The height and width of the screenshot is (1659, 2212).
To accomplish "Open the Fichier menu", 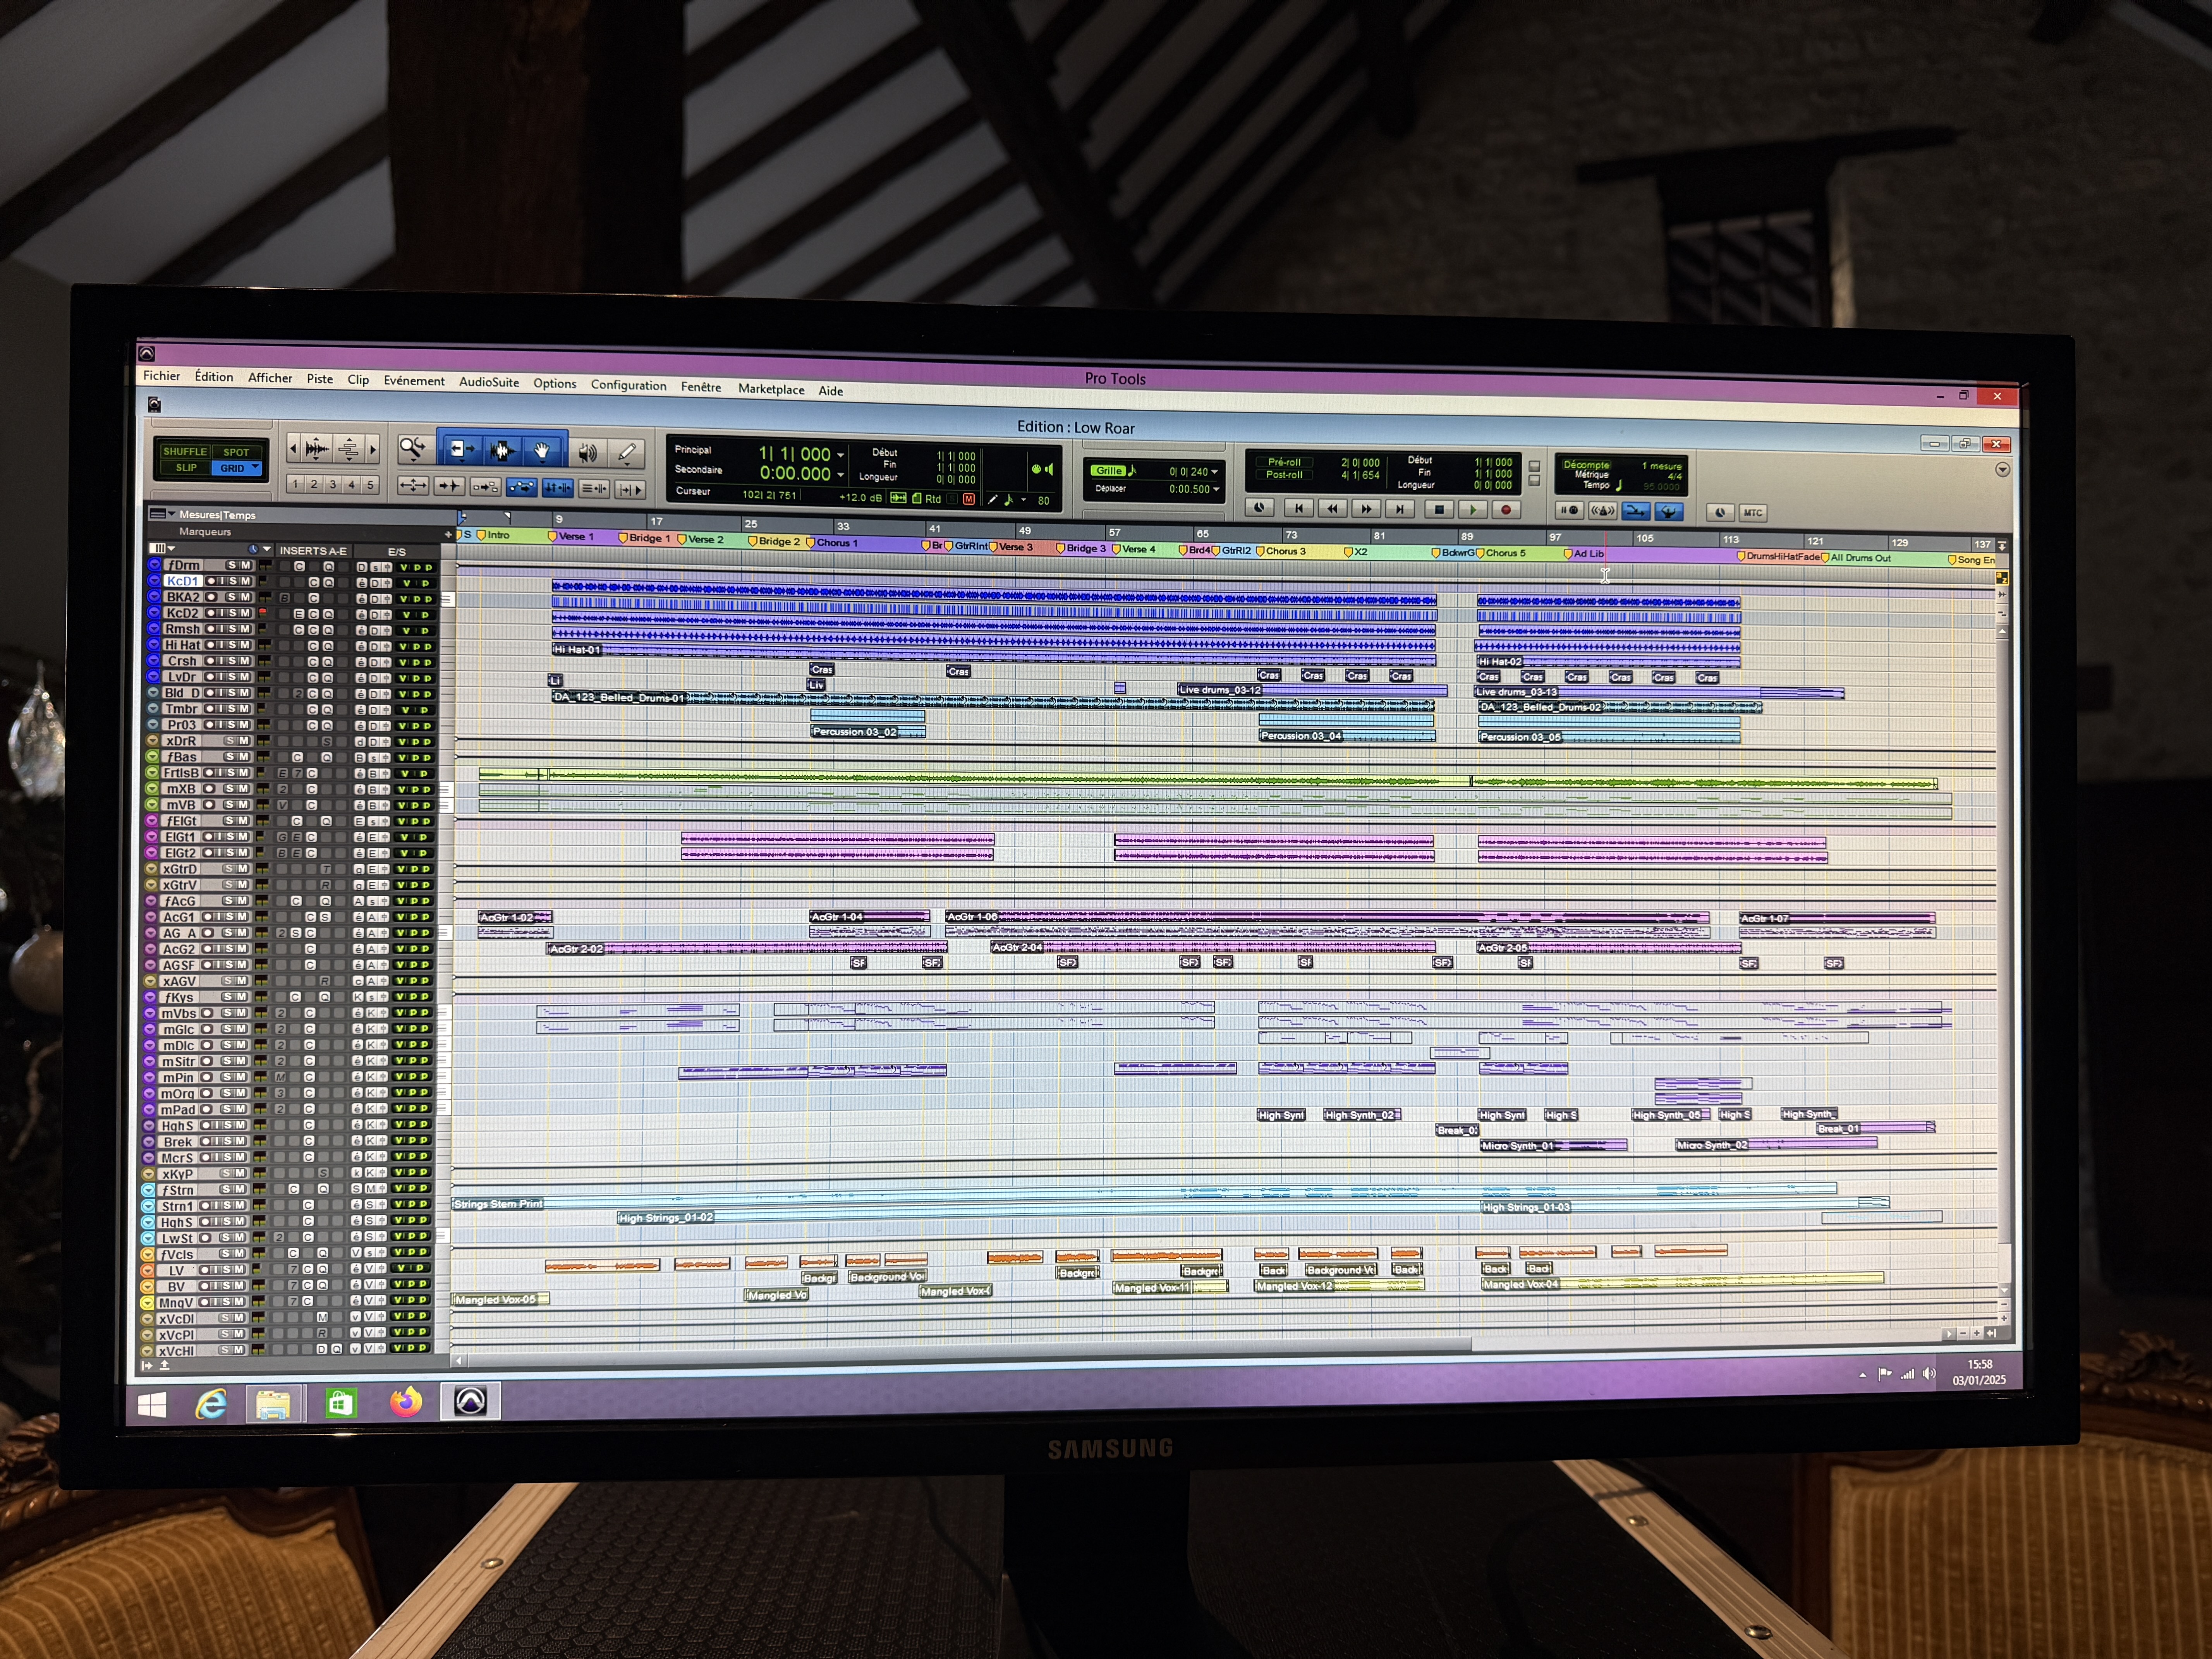I will [x=161, y=376].
